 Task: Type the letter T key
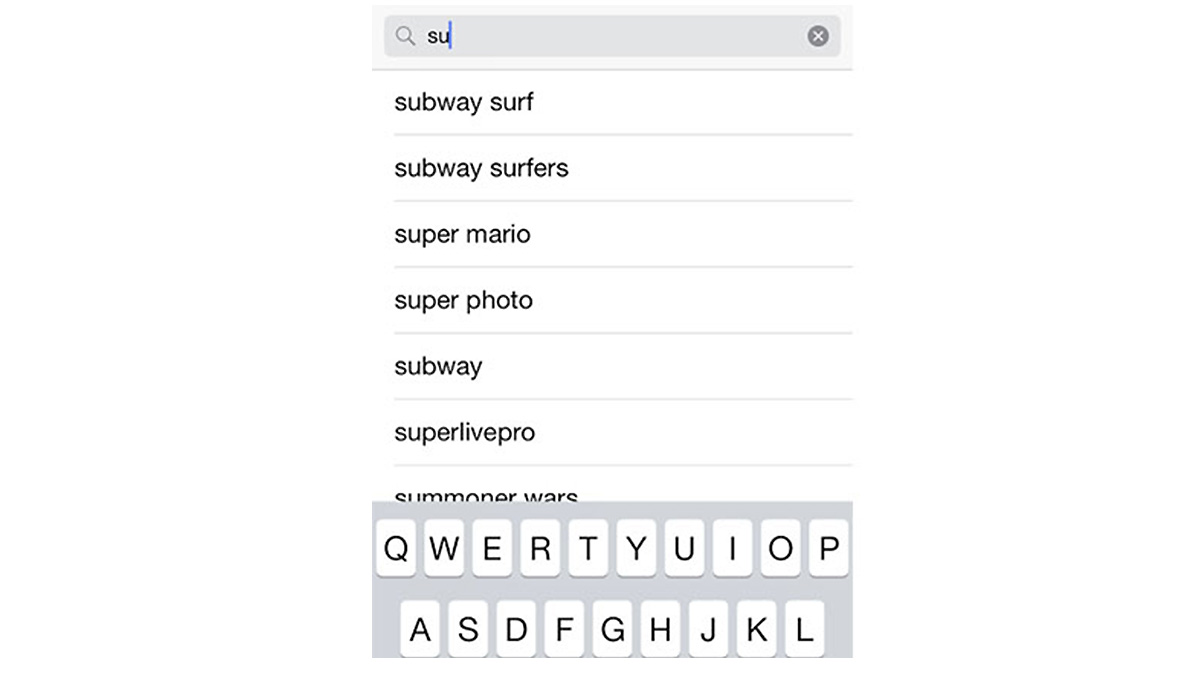coord(588,548)
